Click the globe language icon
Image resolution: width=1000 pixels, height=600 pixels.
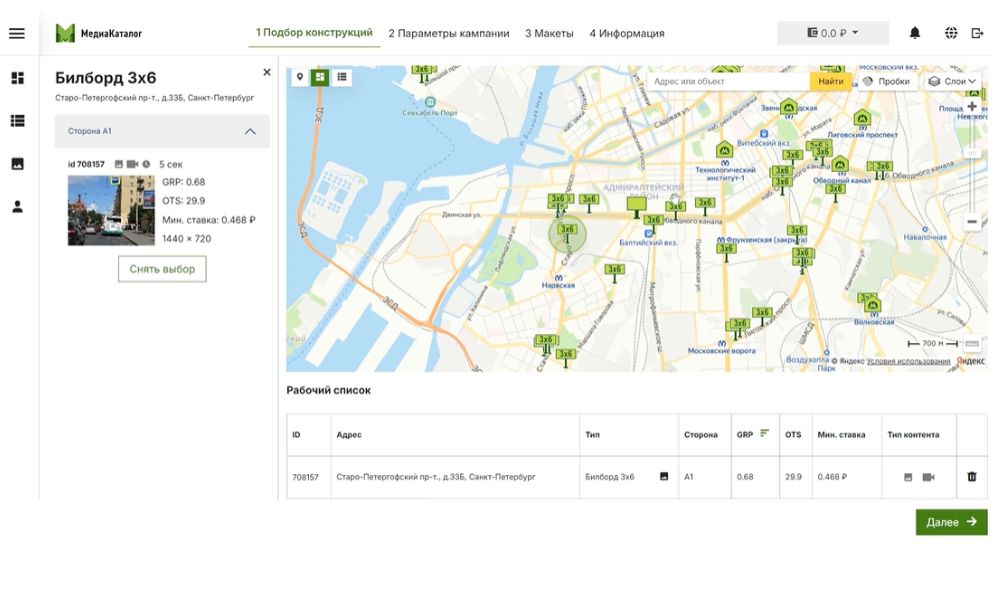(951, 33)
